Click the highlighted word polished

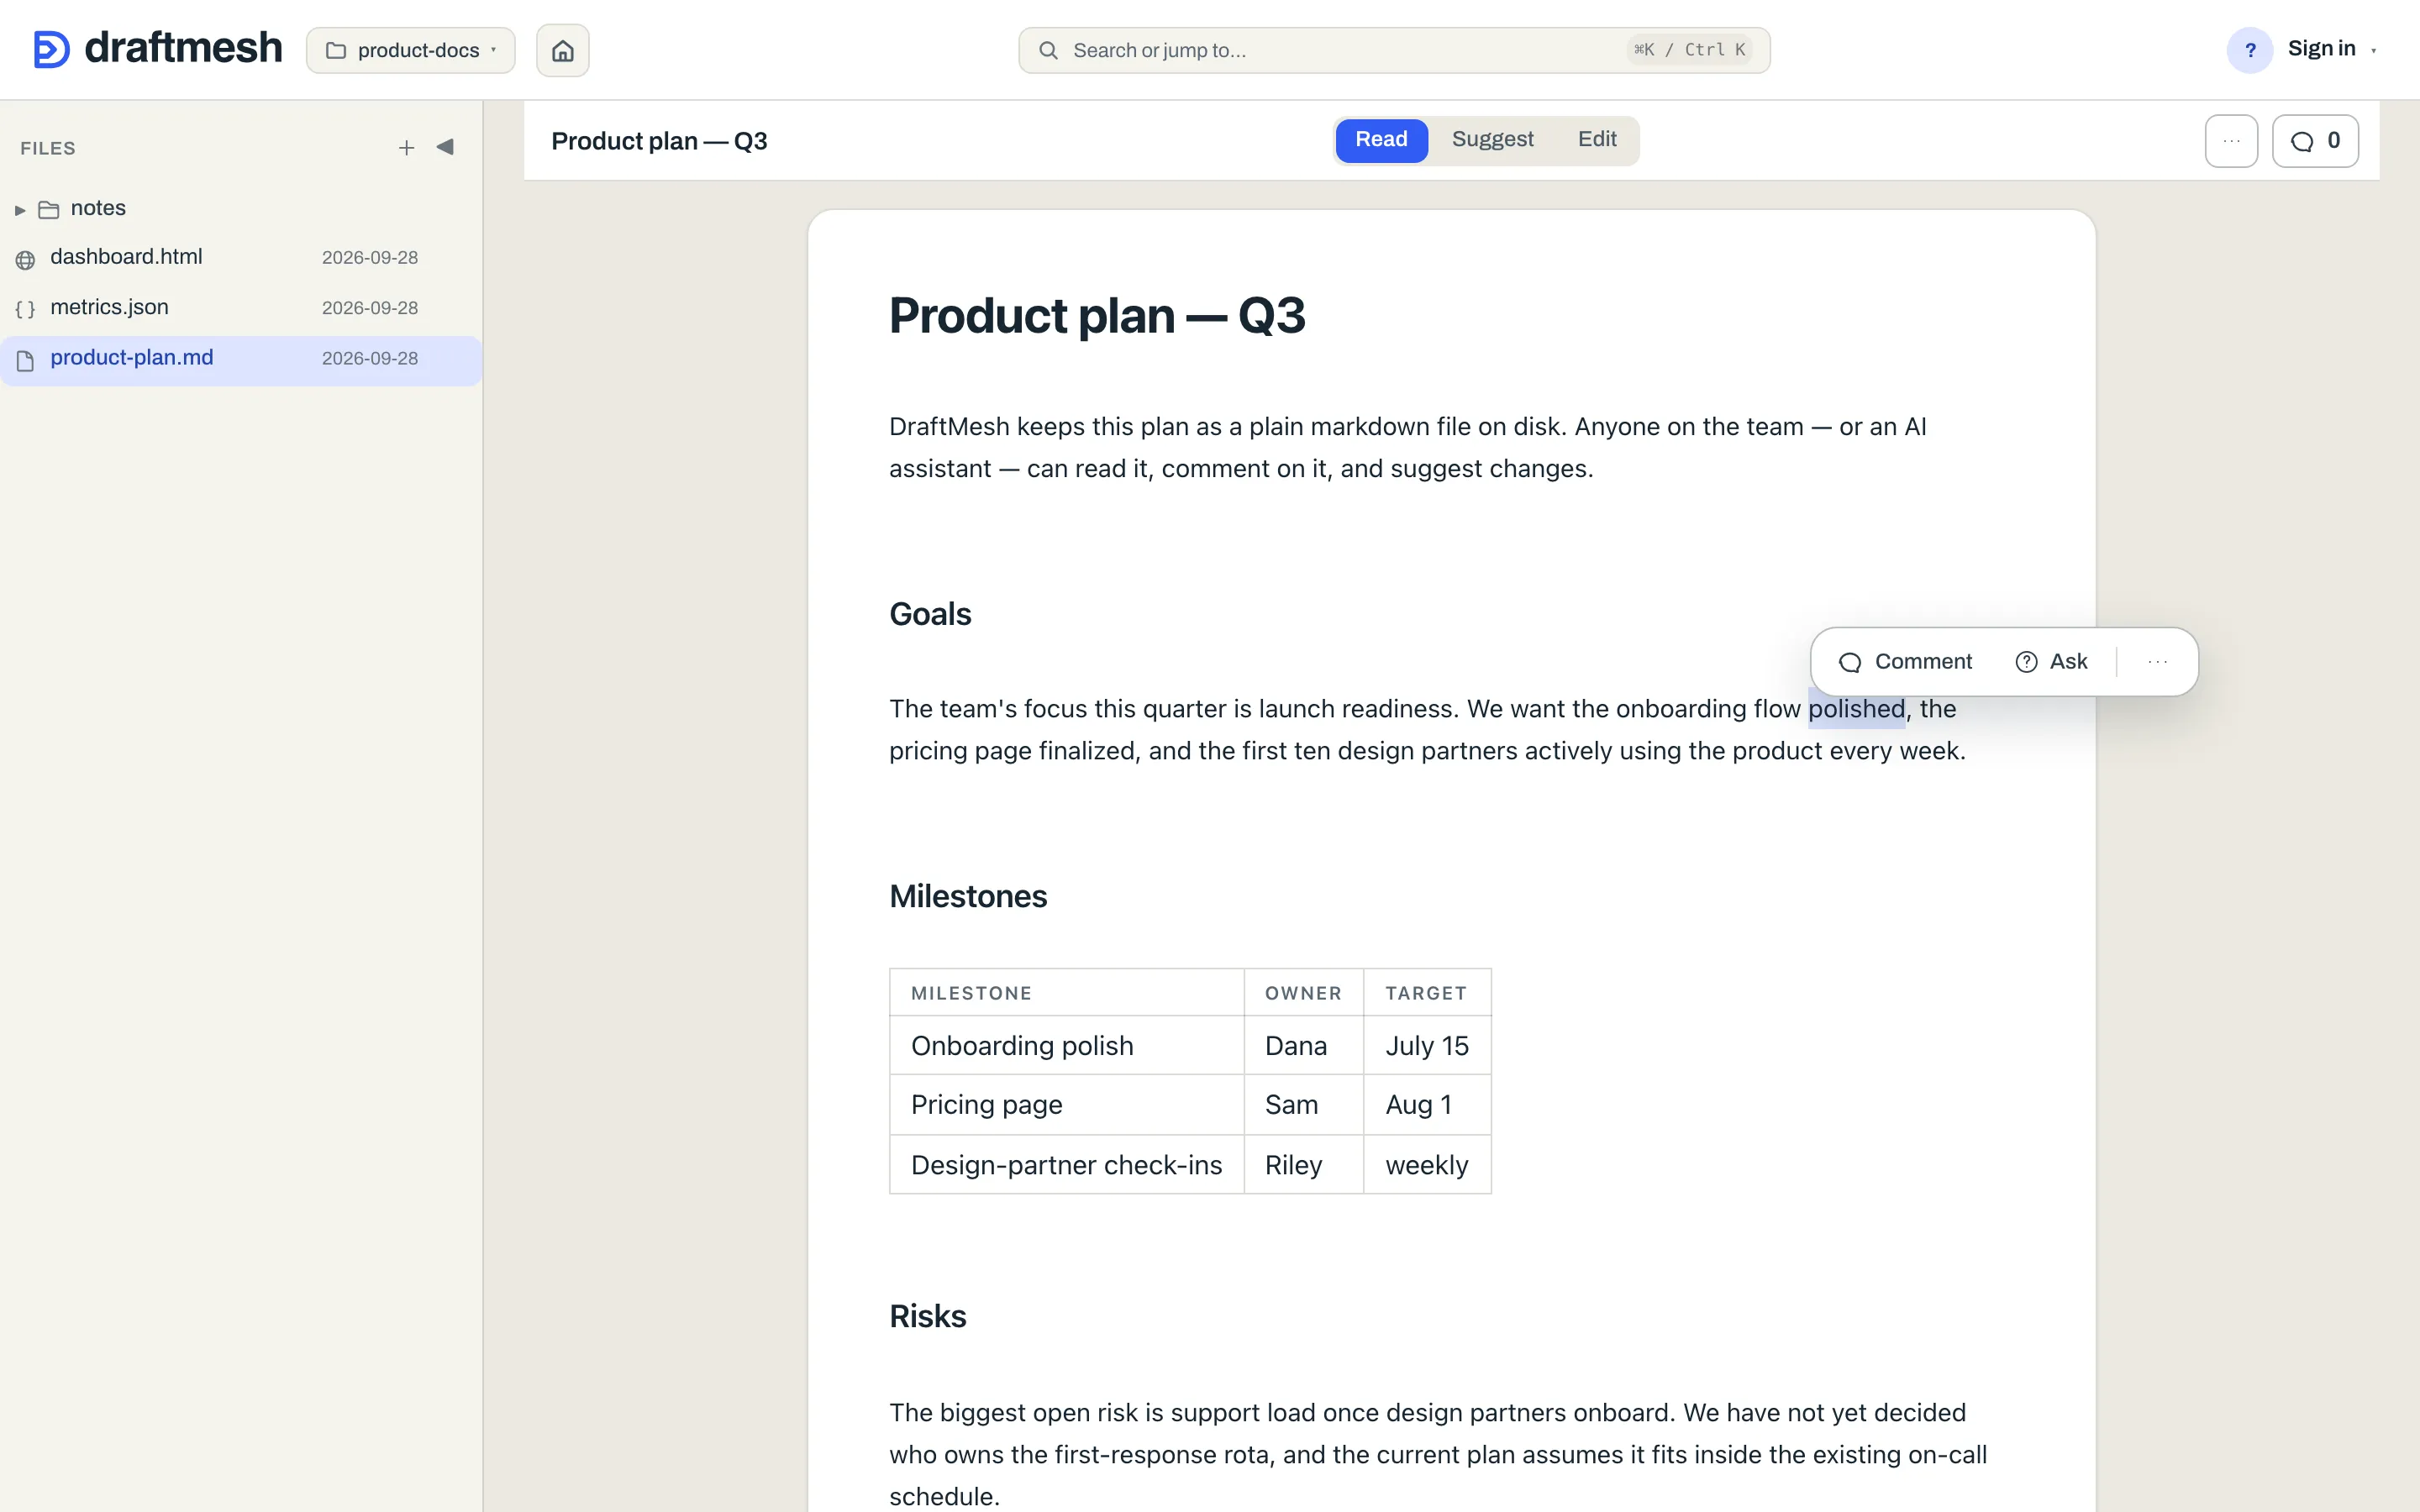click(1856, 709)
